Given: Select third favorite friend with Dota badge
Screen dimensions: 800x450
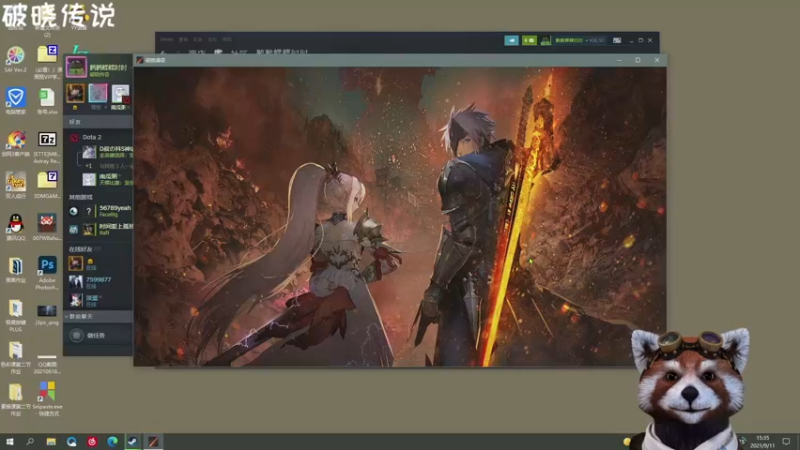Looking at the screenshot, I should pos(120,93).
